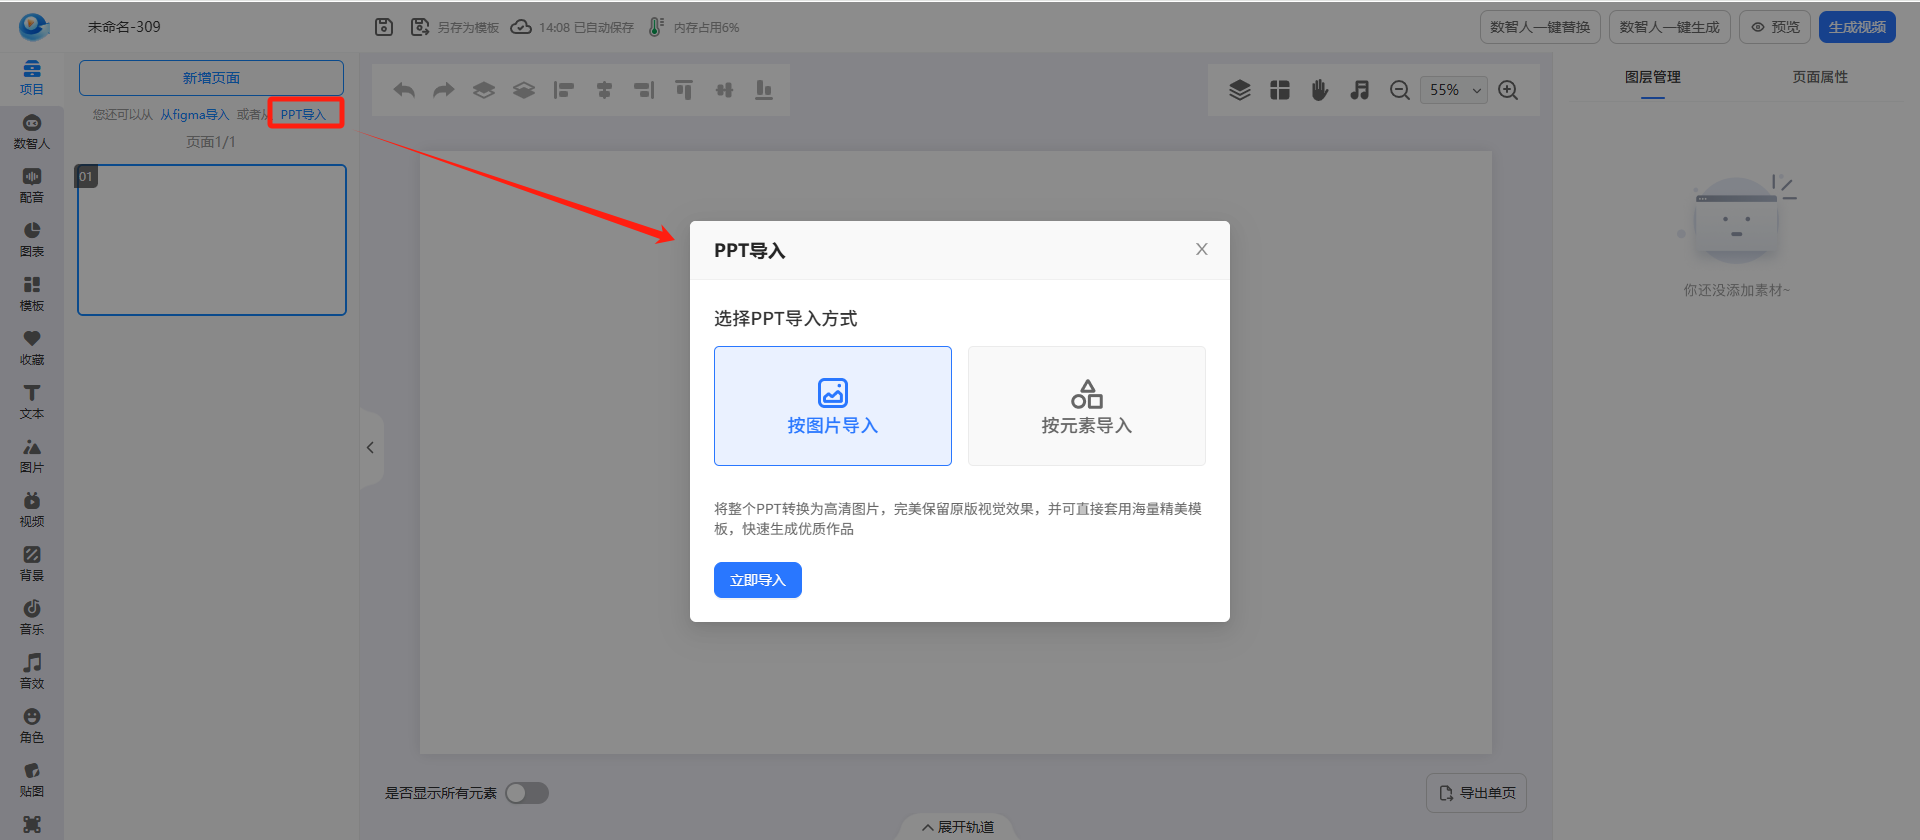
Task: Click the redo arrow icon
Action: pyautogui.click(x=444, y=90)
